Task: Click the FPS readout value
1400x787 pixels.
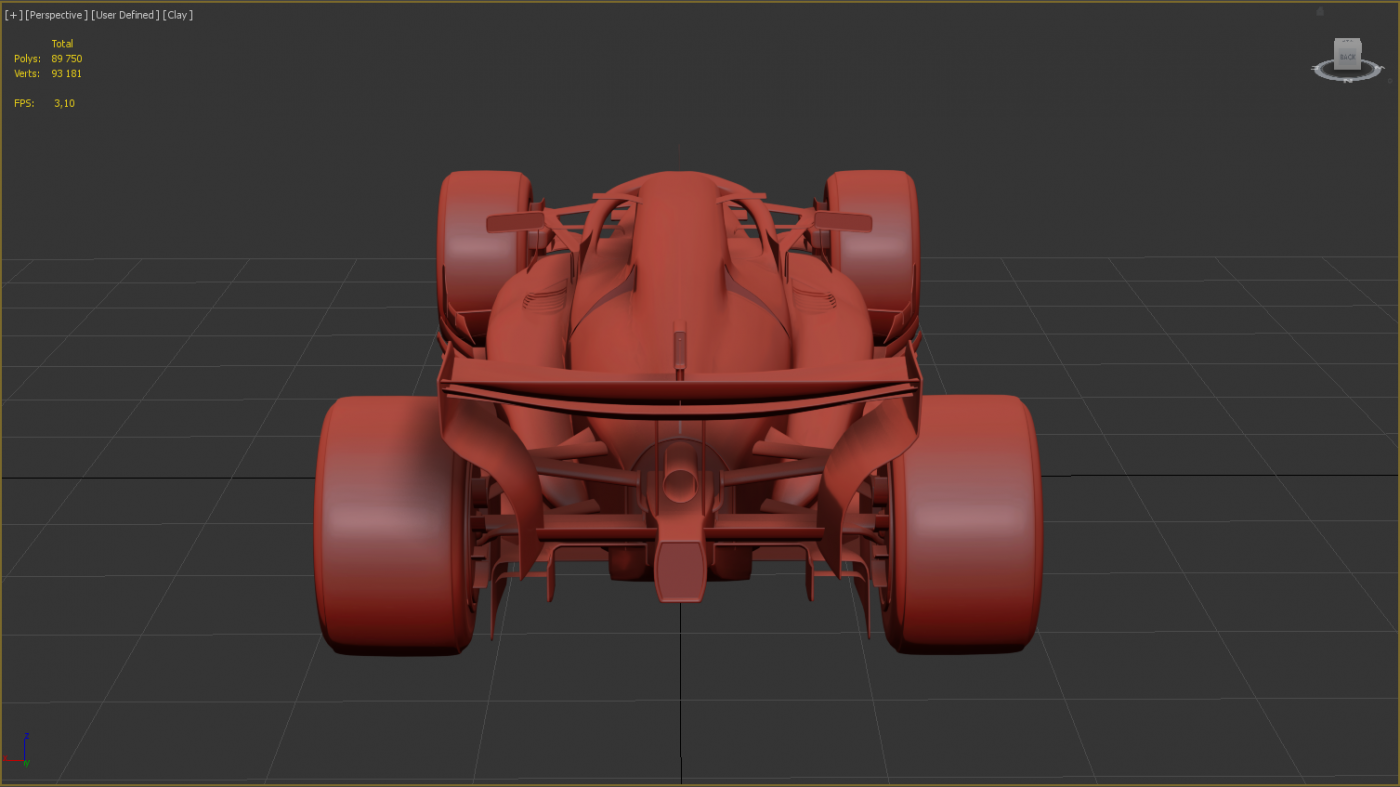Action: 64,103
